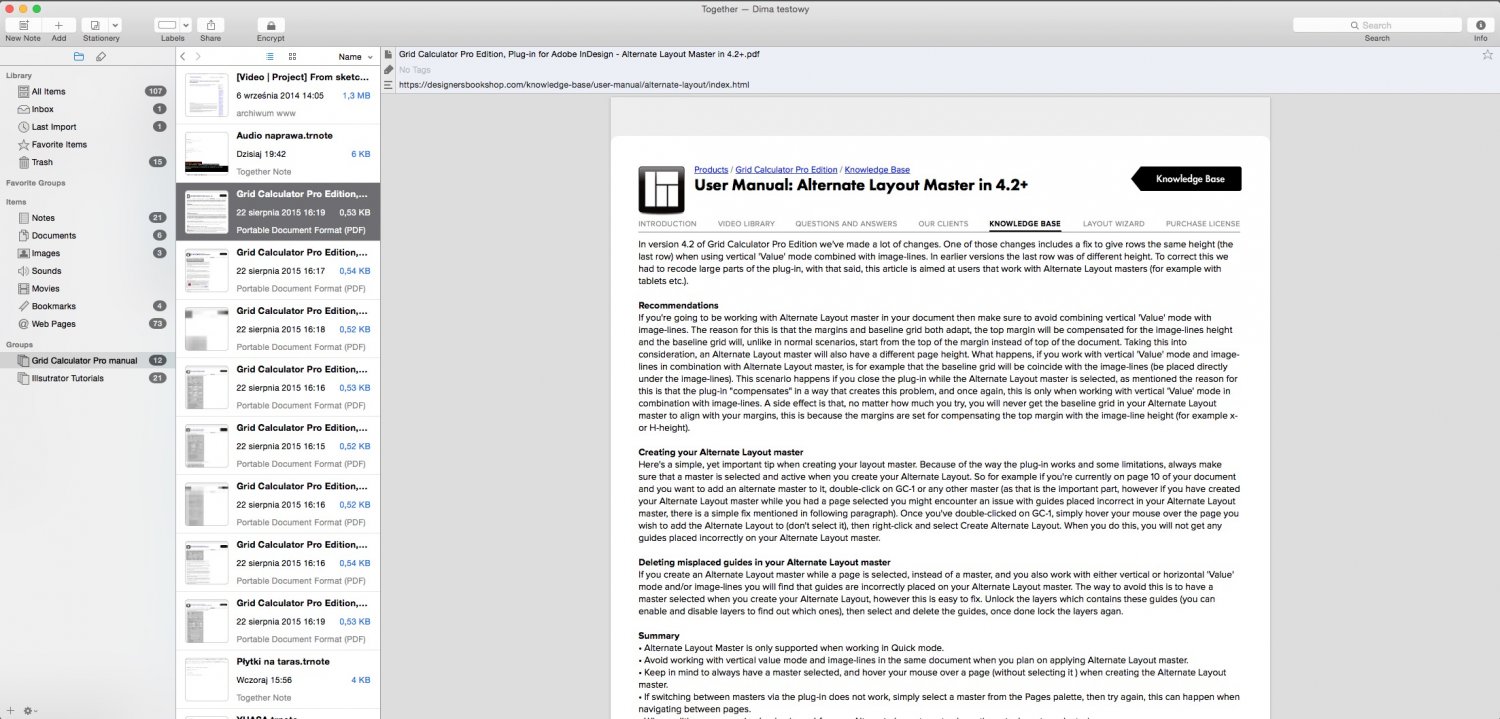1500x719 pixels.
Task: Select the Notes item type
Action: click(x=87, y=217)
